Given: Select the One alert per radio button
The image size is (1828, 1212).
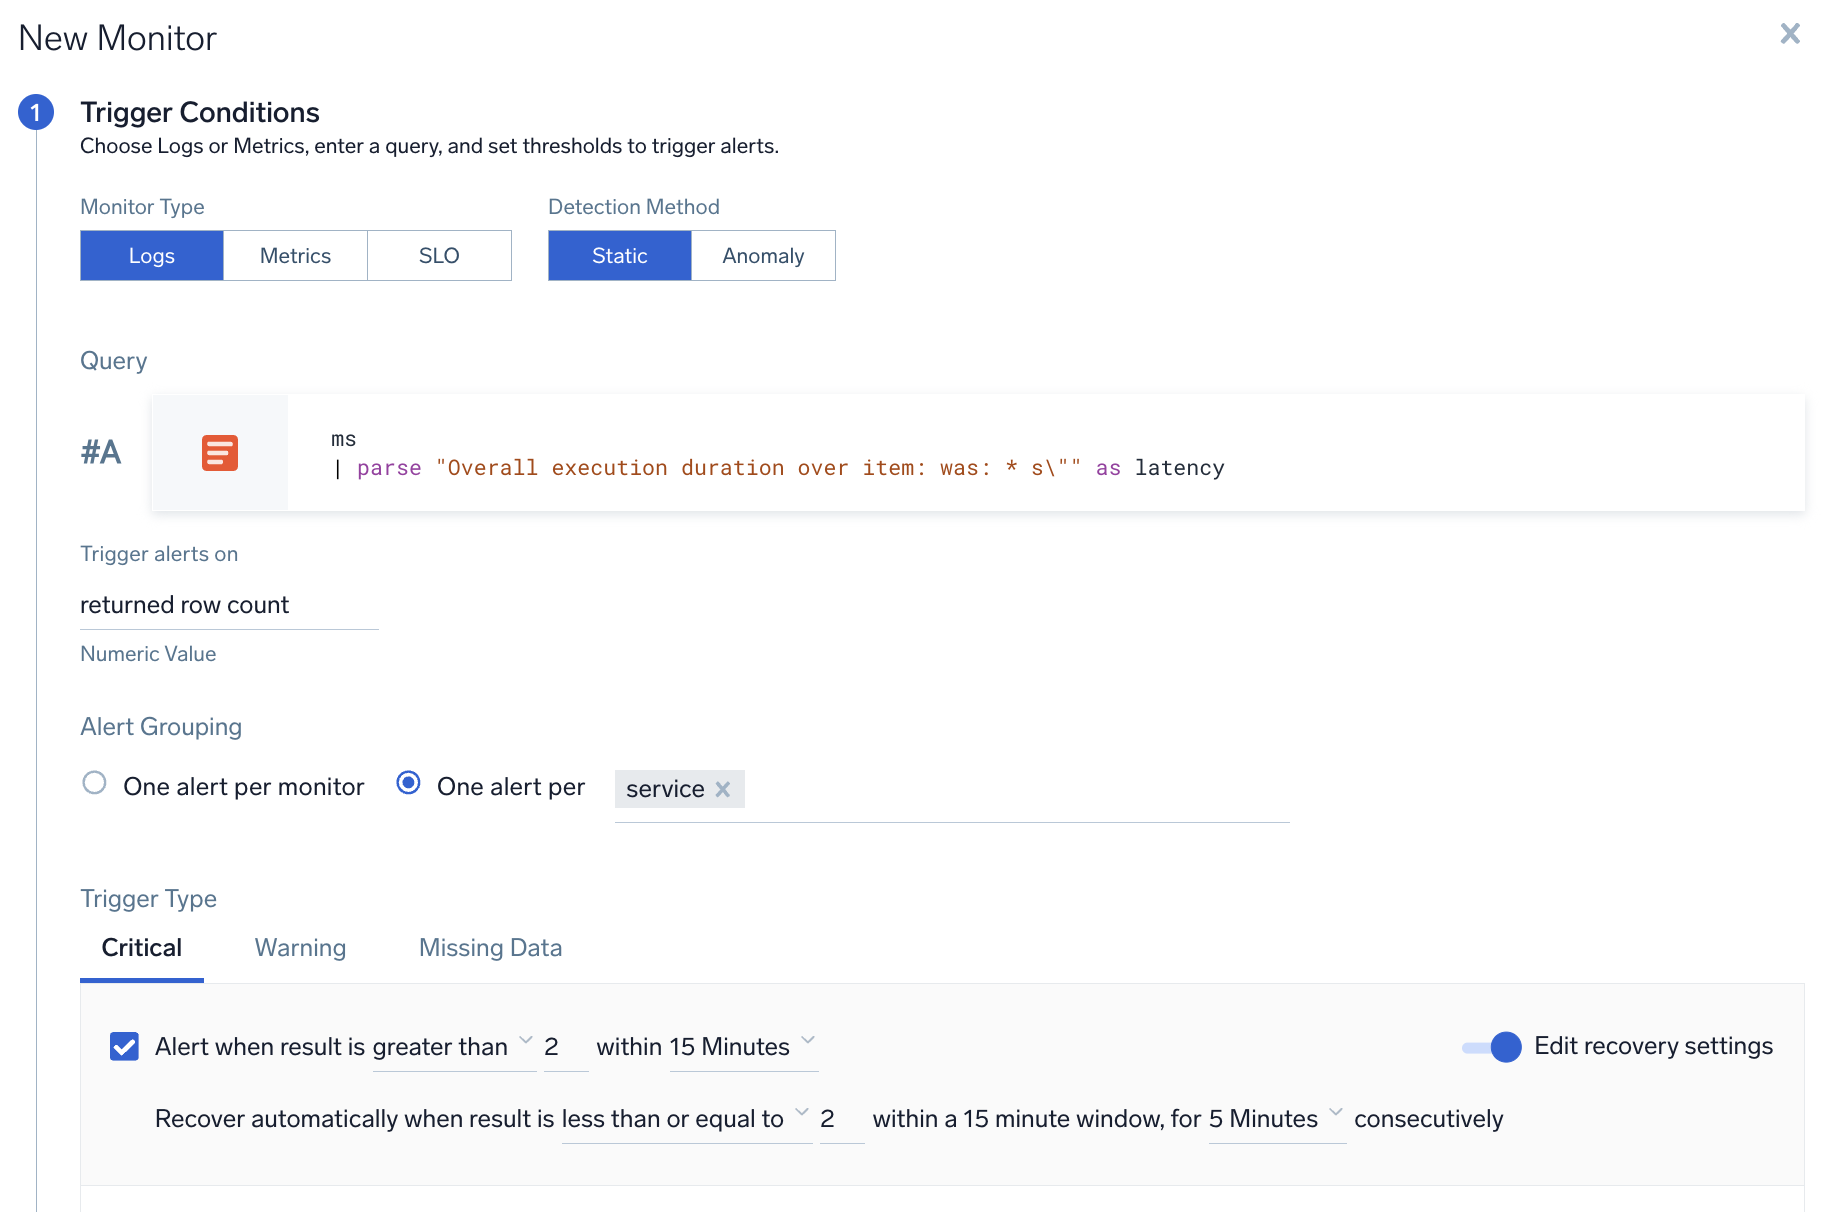Looking at the screenshot, I should pyautogui.click(x=408, y=783).
